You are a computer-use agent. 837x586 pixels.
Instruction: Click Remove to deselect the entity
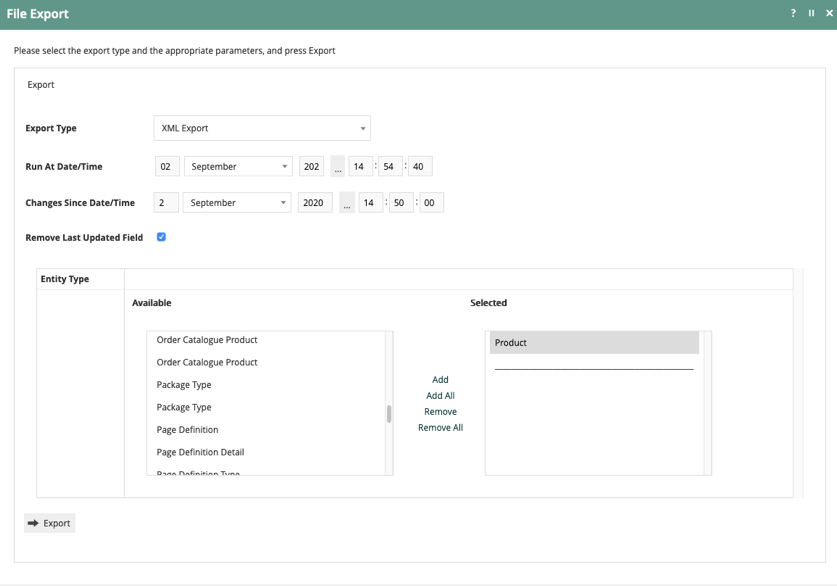[x=440, y=412]
